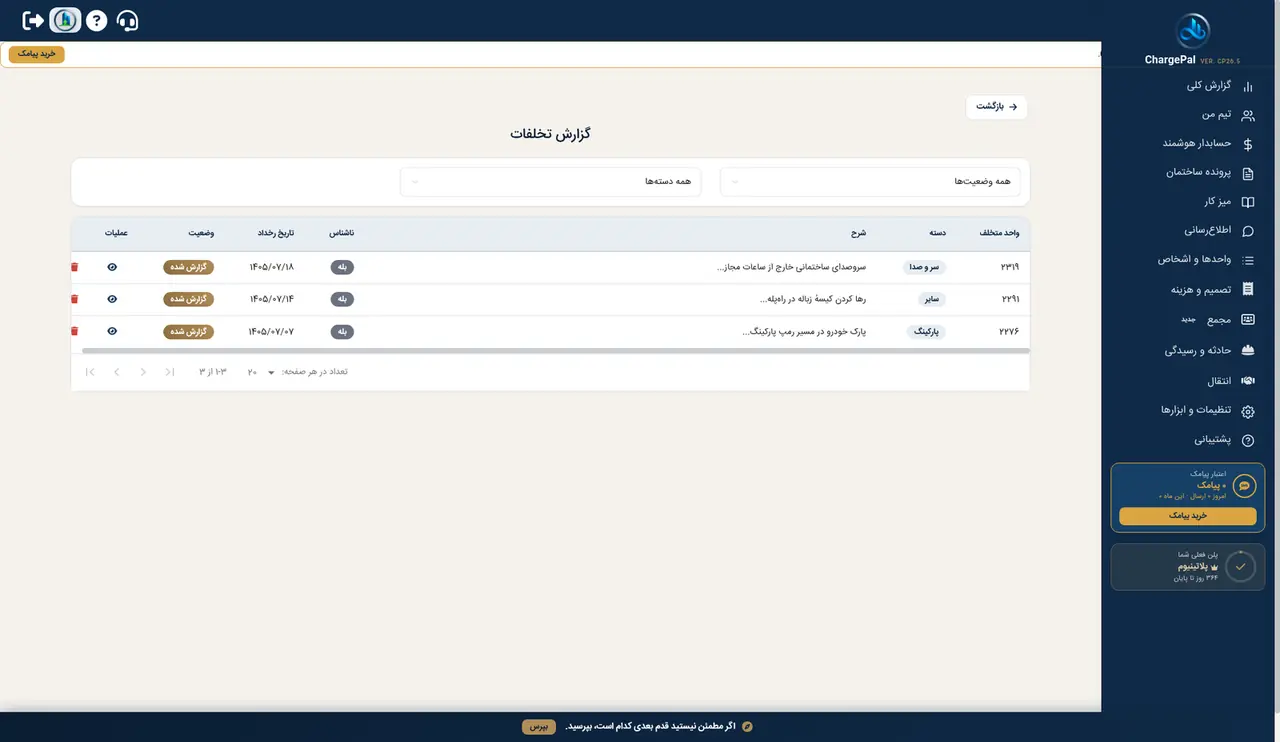
Task: Delete violation row for unit ۲۳۱۹
Action: tap(74, 267)
